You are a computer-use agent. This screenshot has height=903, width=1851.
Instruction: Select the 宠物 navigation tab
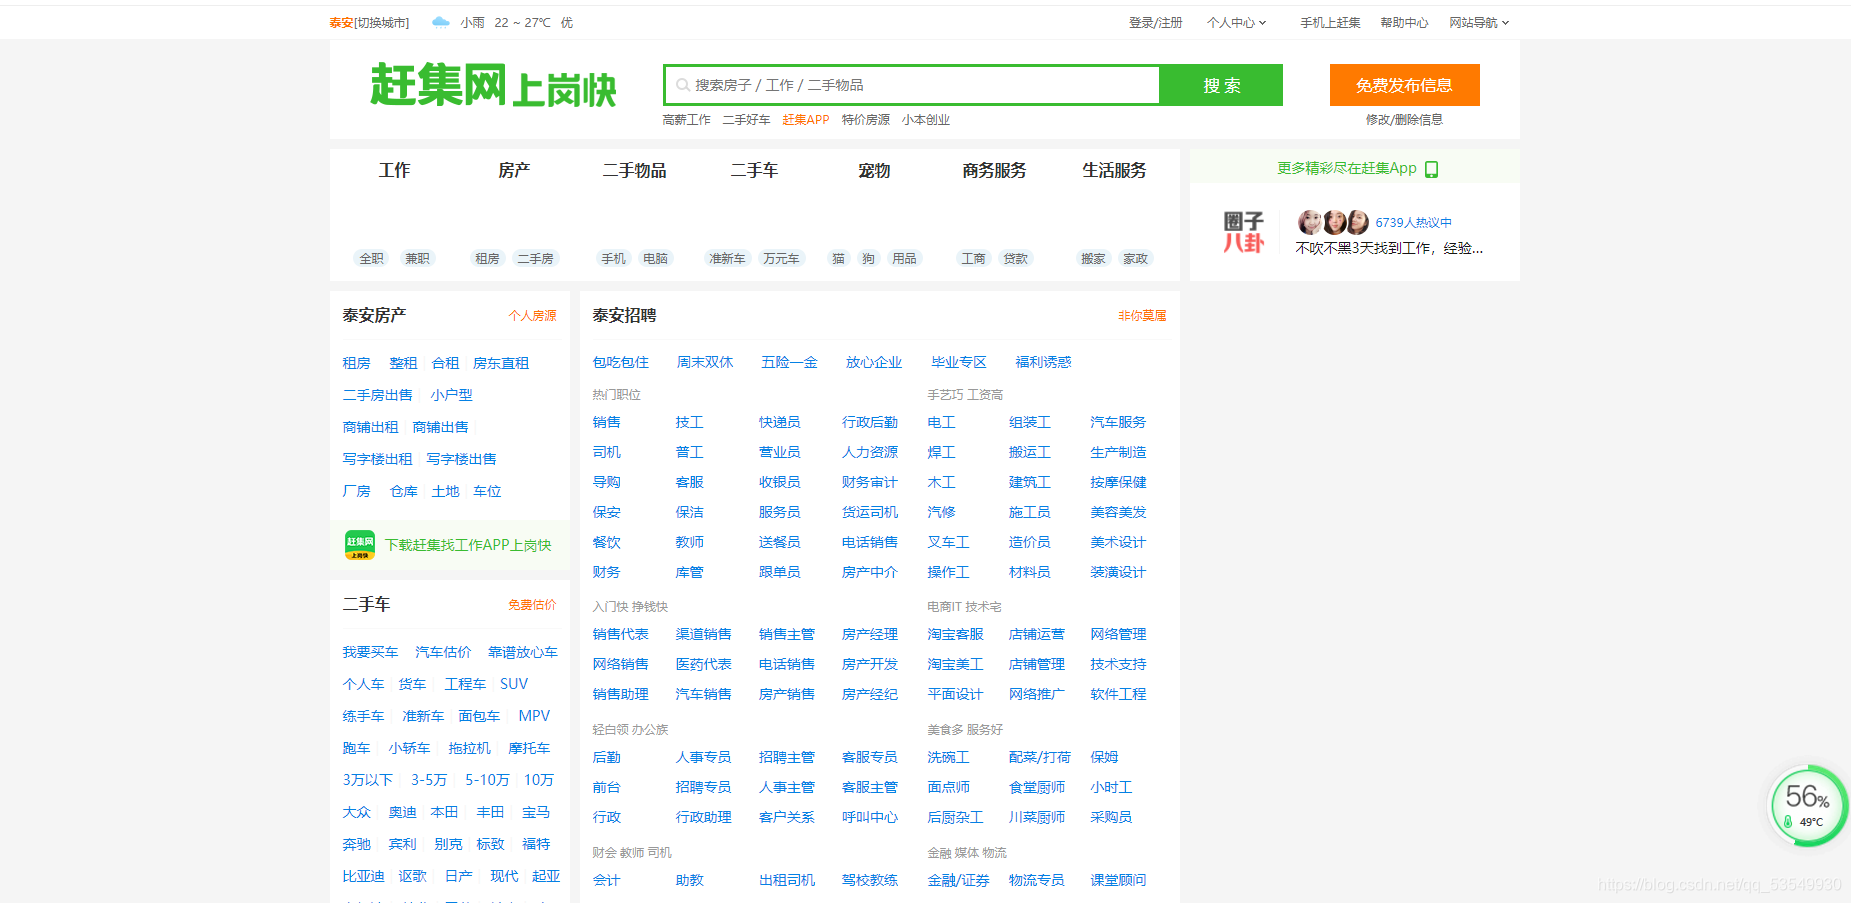874,170
